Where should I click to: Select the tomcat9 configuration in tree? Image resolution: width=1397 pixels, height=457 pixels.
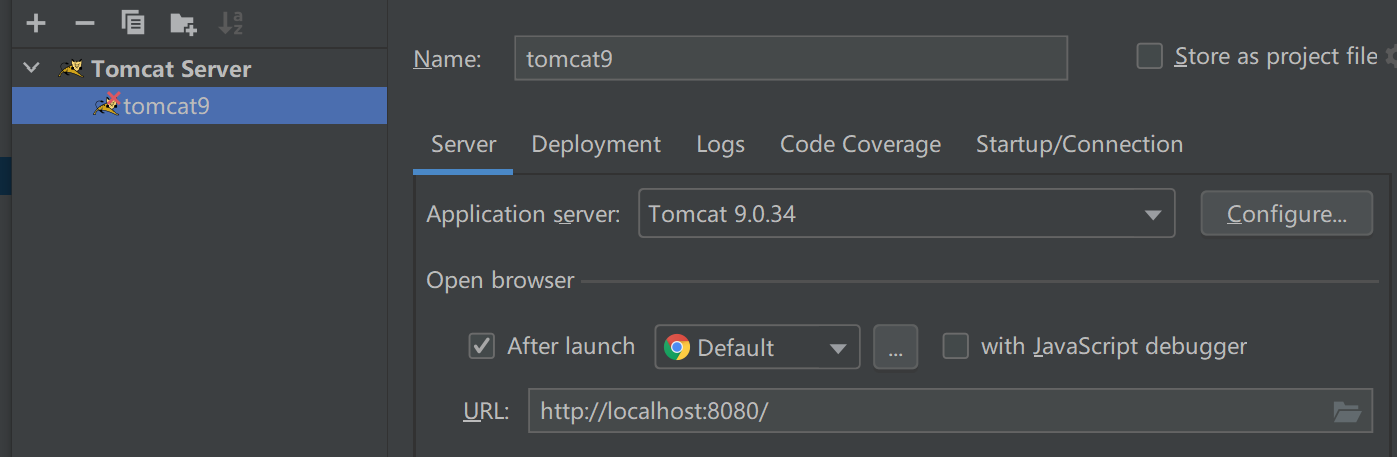coord(166,106)
